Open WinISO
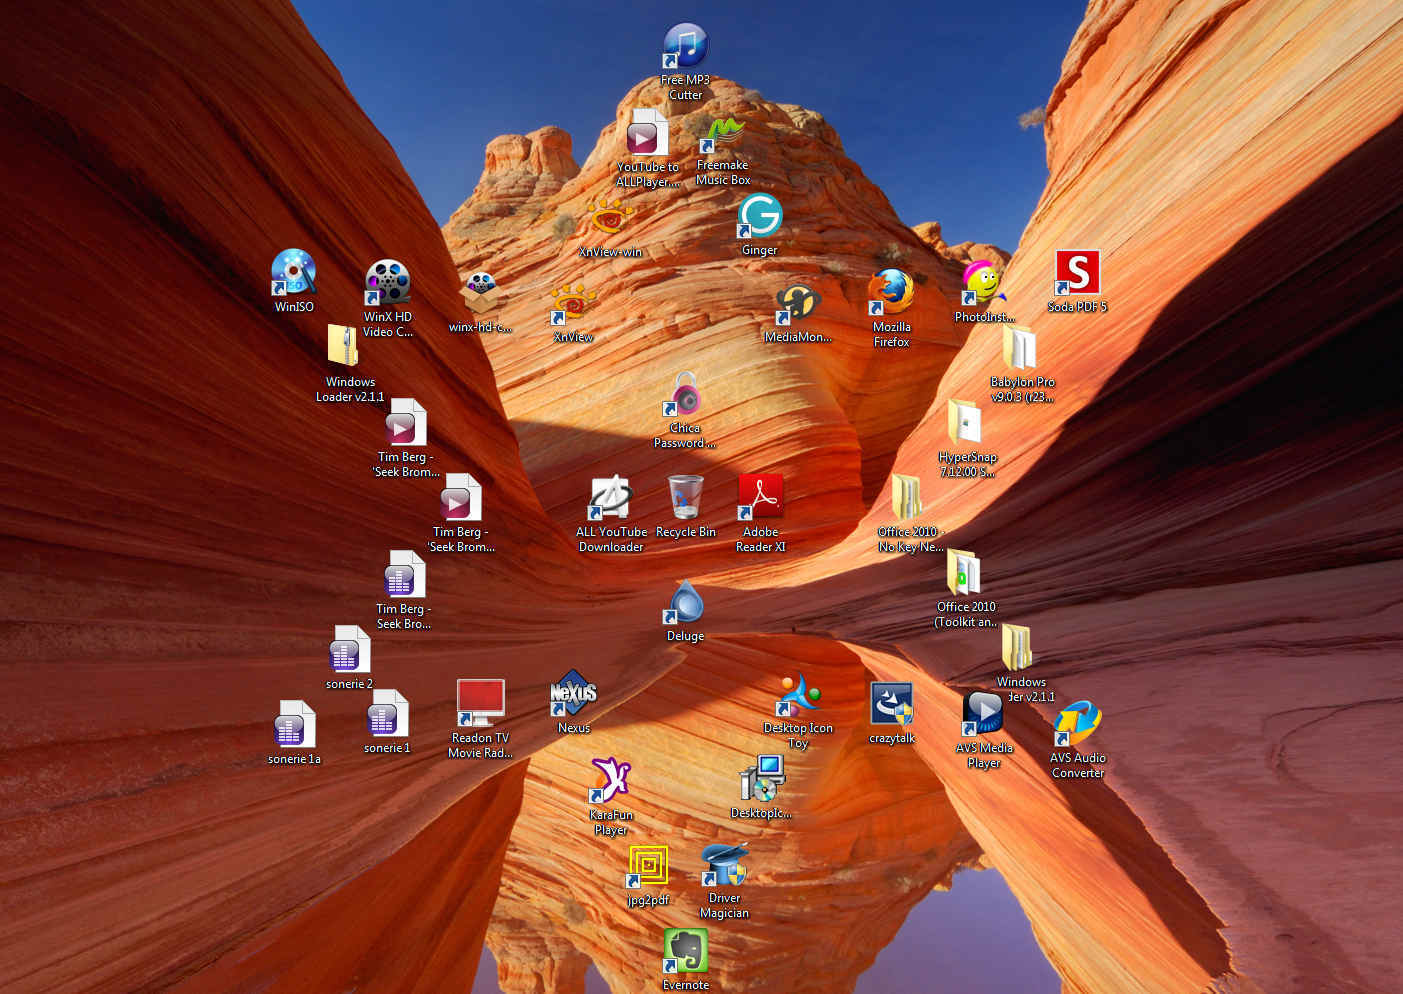 [293, 271]
